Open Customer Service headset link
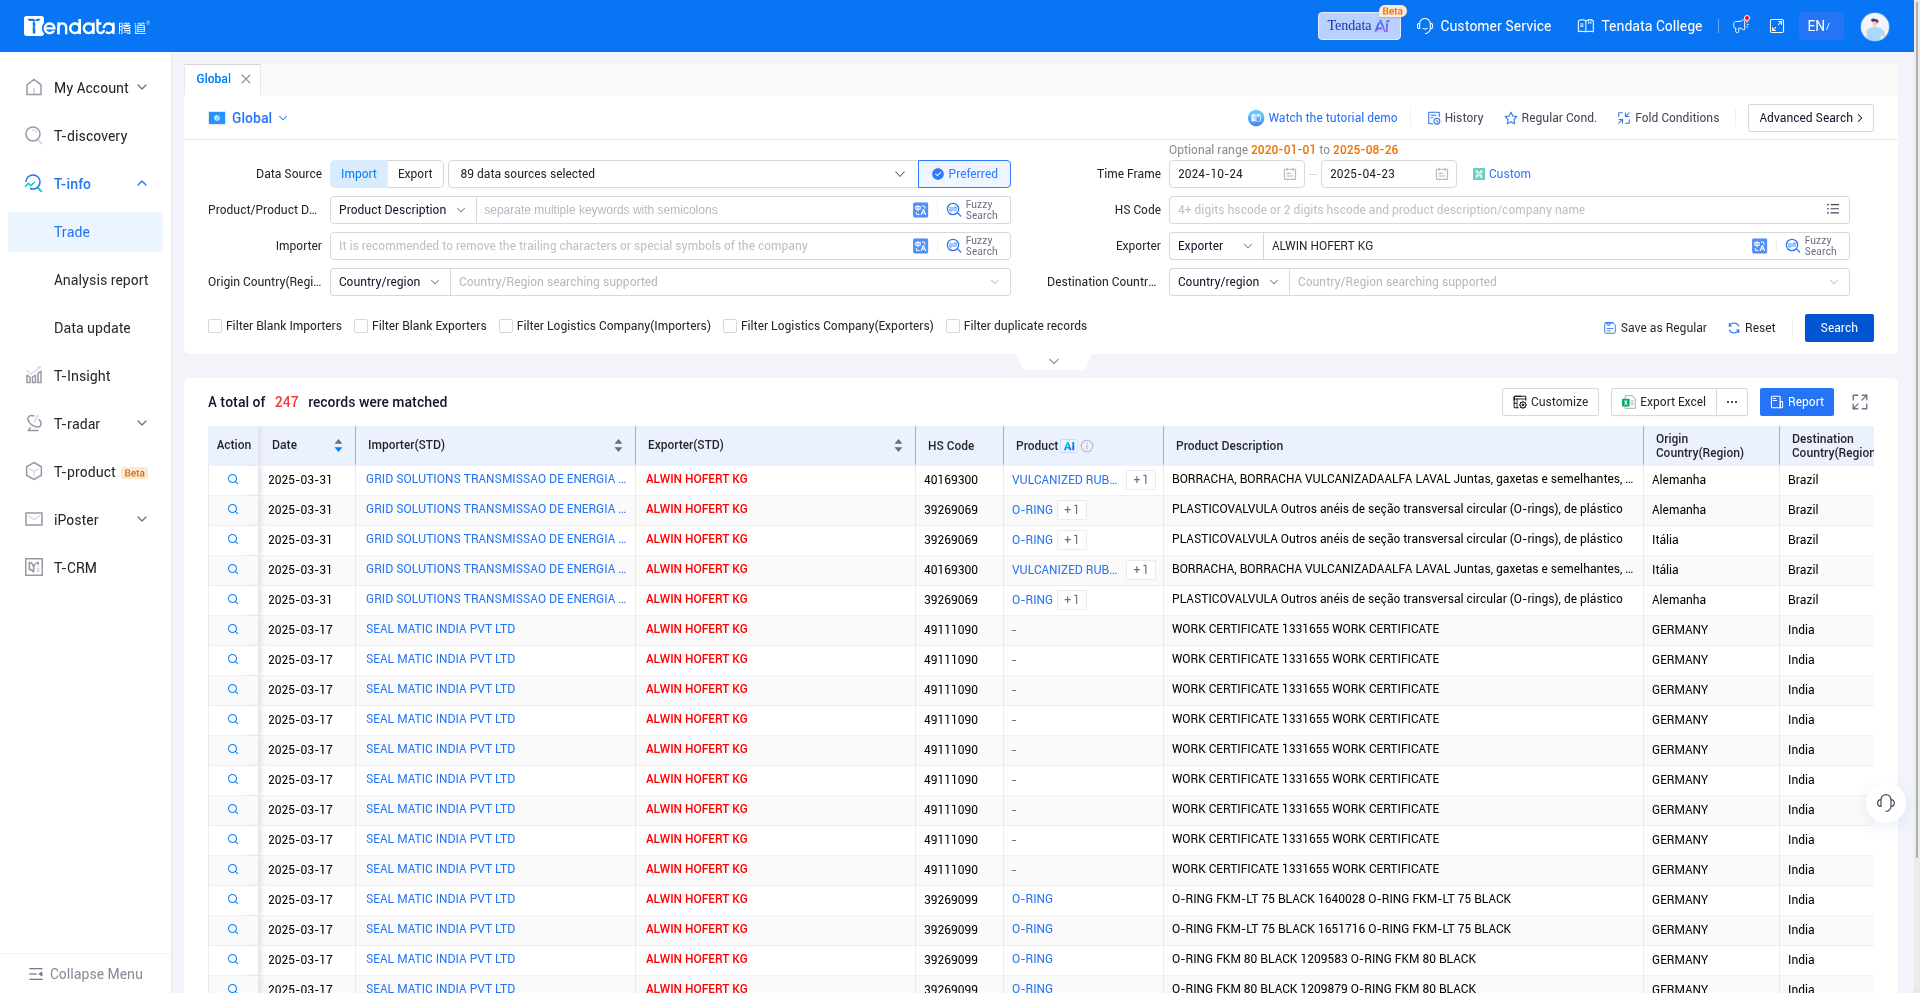The height and width of the screenshot is (993, 1920). tap(1484, 26)
